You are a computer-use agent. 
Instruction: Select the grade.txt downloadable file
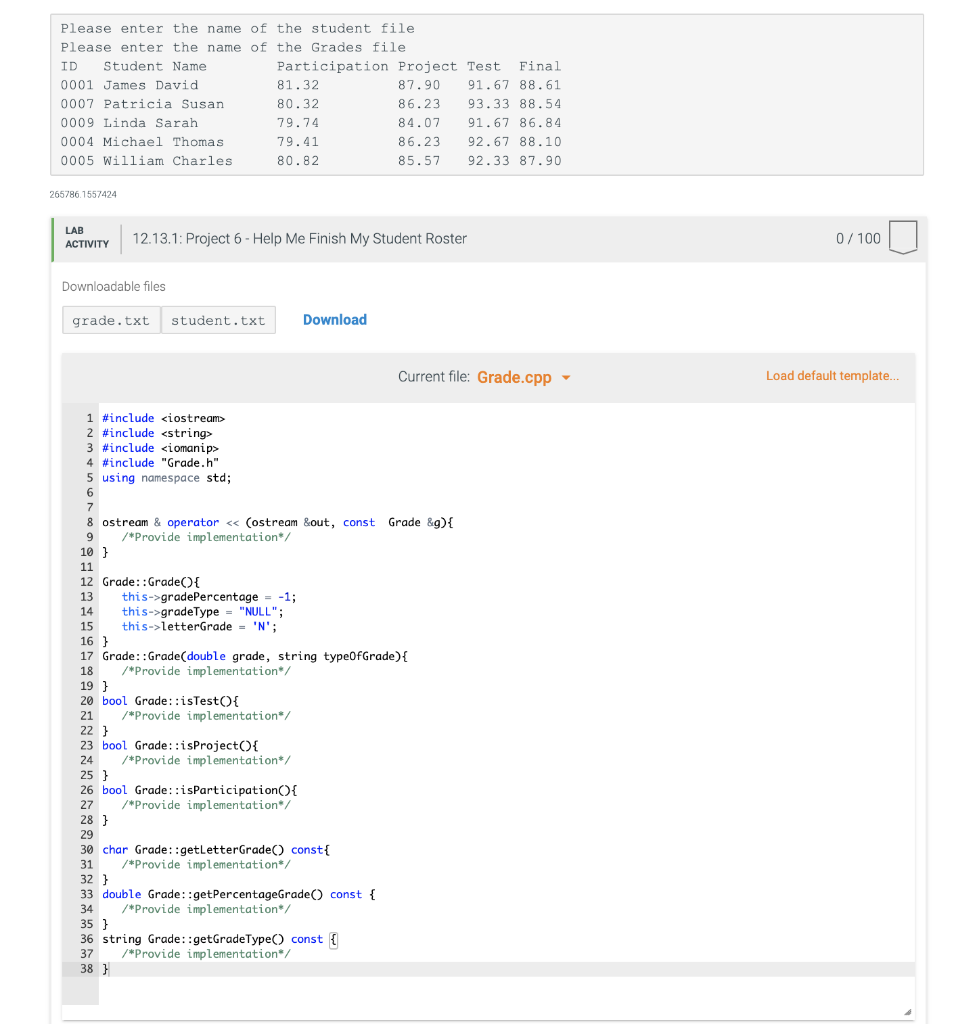coord(111,320)
